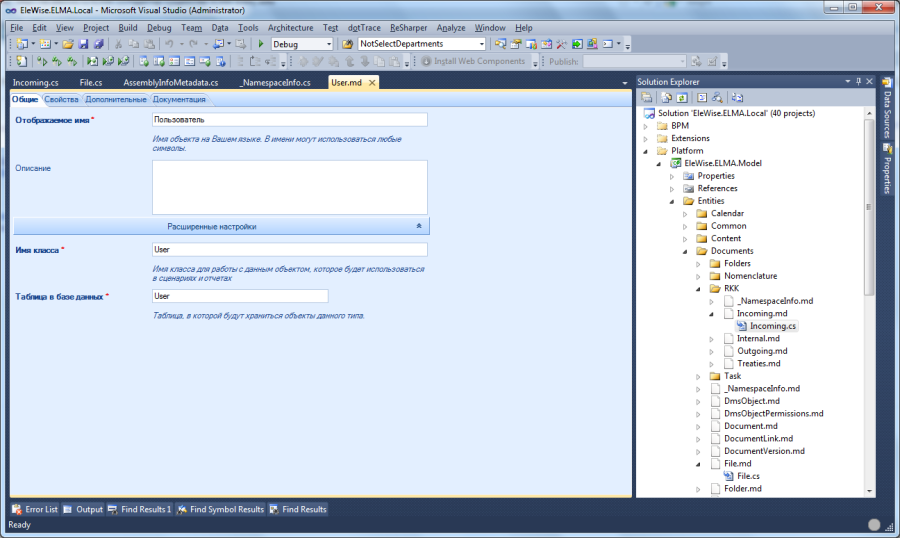Image resolution: width=900 pixels, height=538 pixels.
Task: Click the Имя класса input field
Action: [x=290, y=250]
